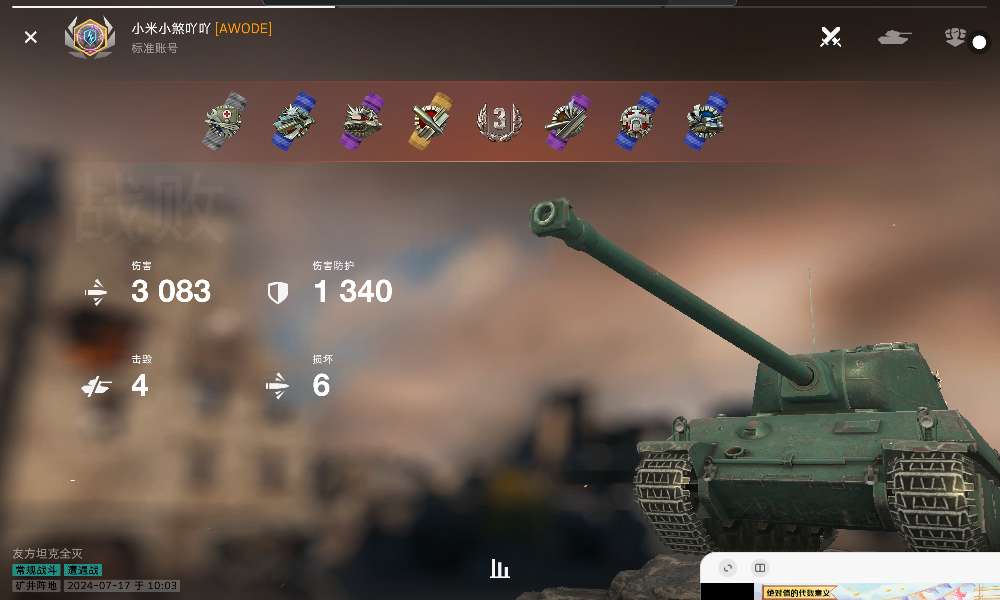Click the refresh arrows icon in overlay window
This screenshot has width=1000, height=600.
(728, 567)
